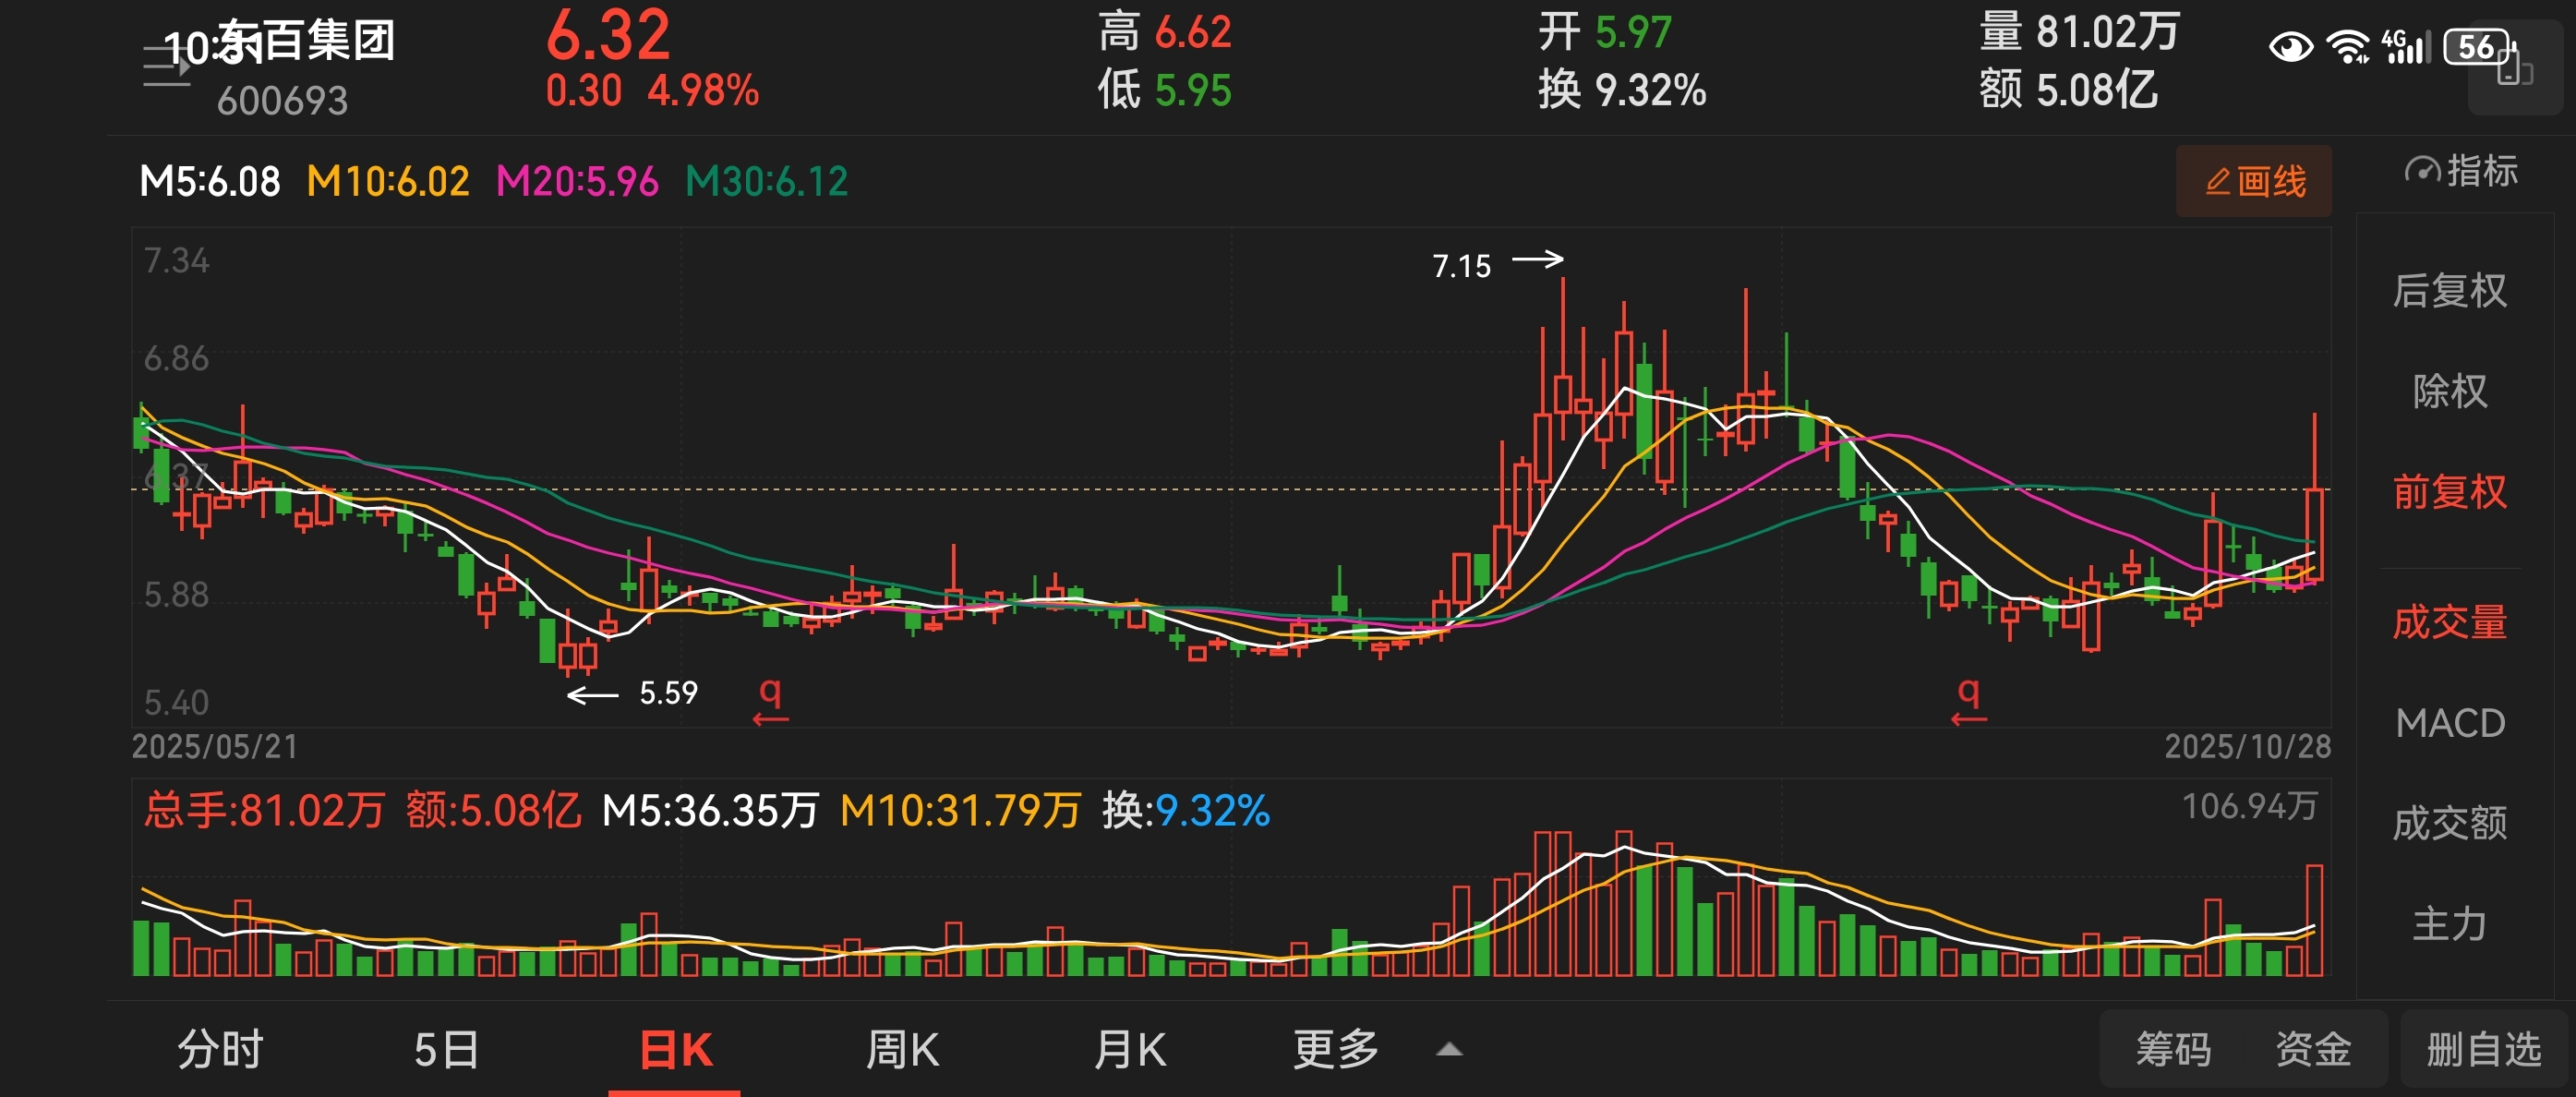Select 后复权 adjustment mode
The height and width of the screenshot is (1097, 2576).
(x=2449, y=290)
